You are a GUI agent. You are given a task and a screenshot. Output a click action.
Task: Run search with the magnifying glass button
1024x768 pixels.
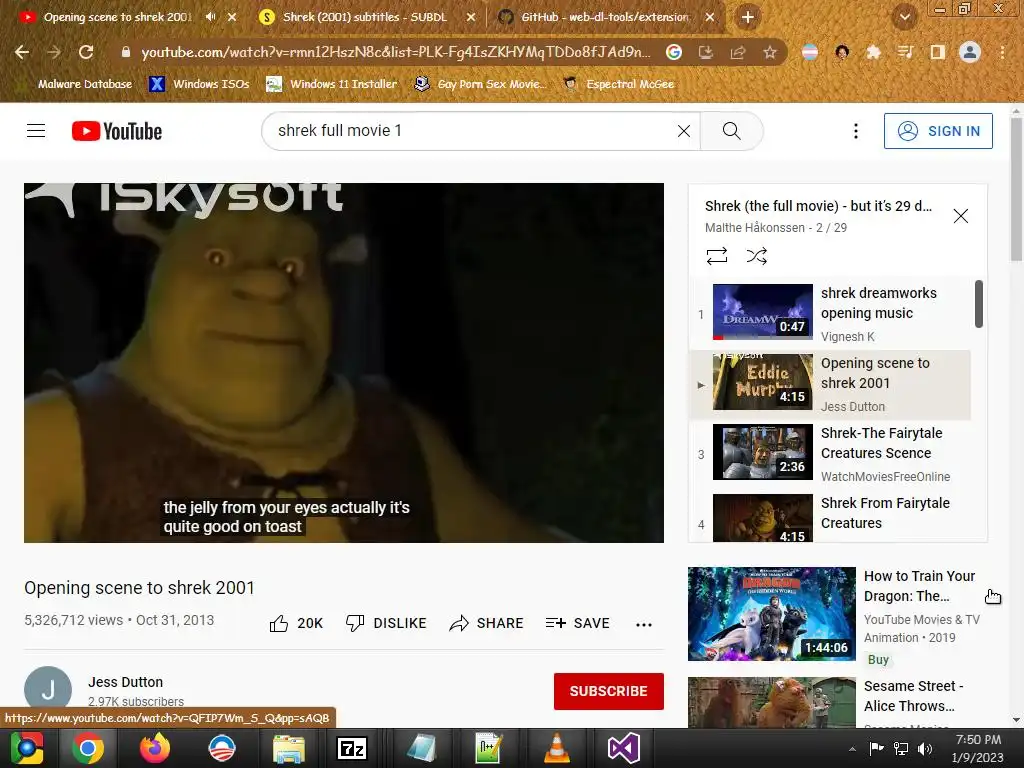point(731,131)
